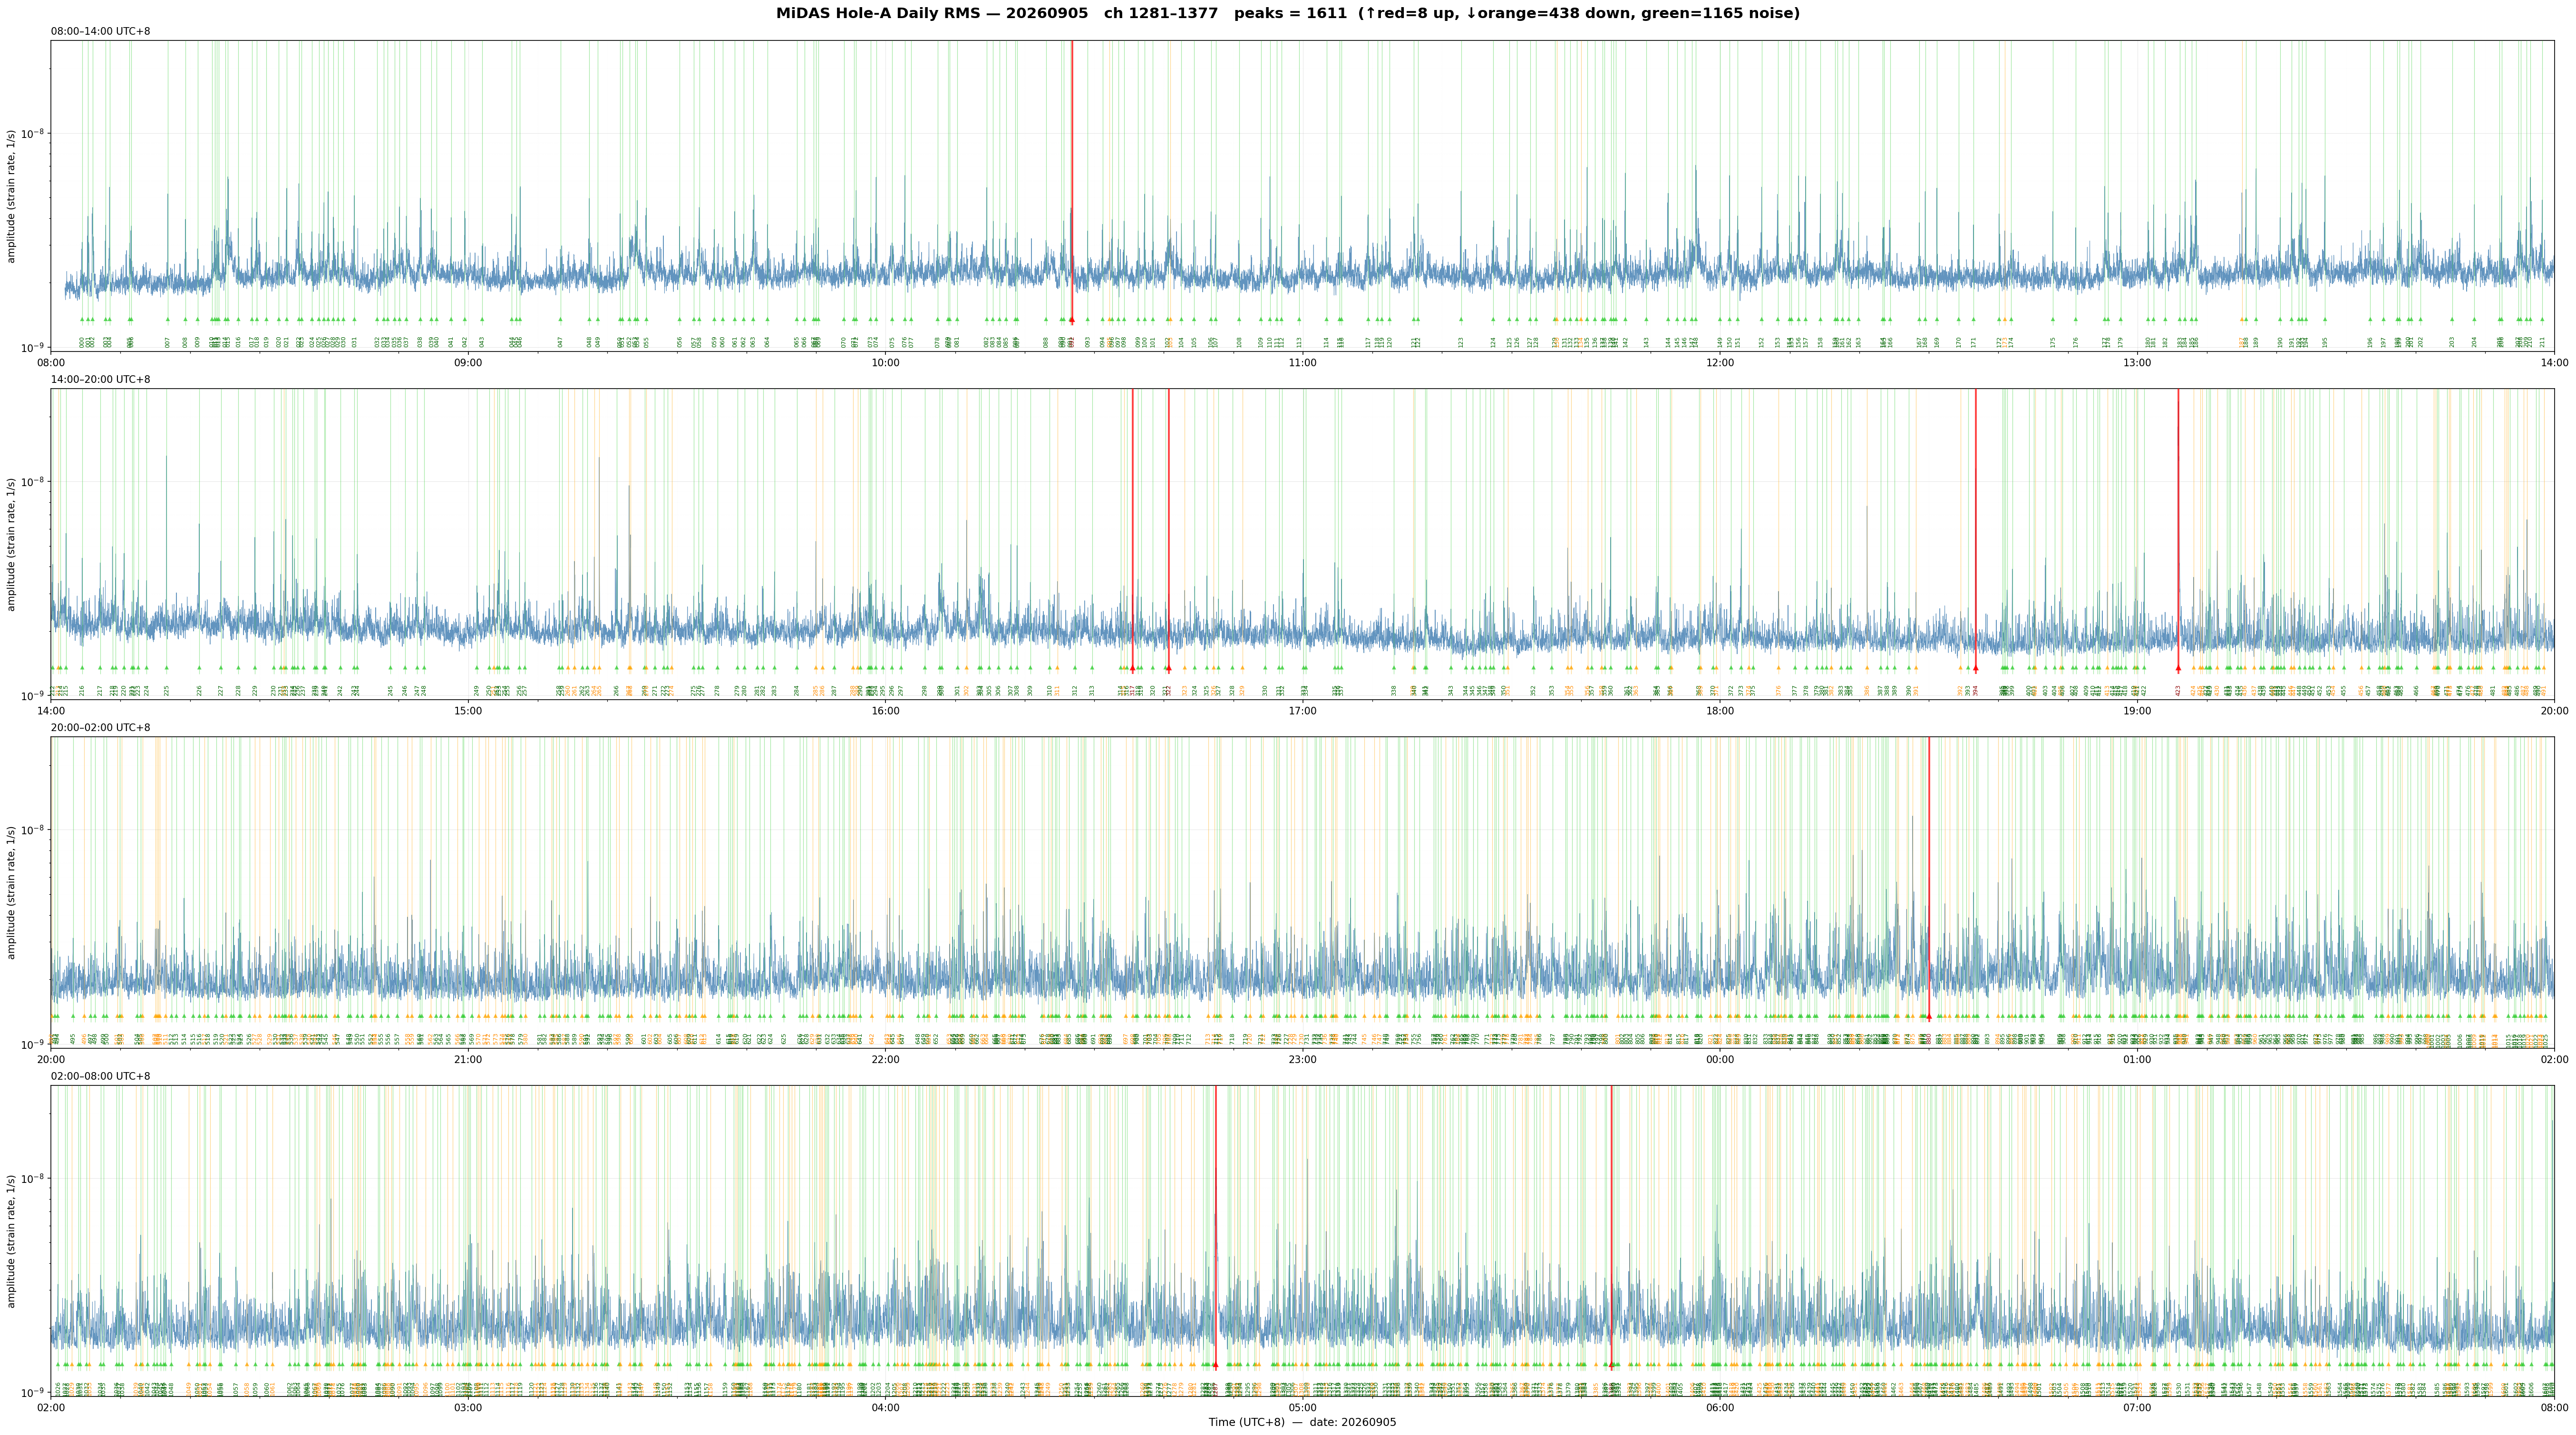Click the red marker between 05:00 and 06:00
Image resolution: width=2576 pixels, height=1435 pixels.
(1611, 1364)
